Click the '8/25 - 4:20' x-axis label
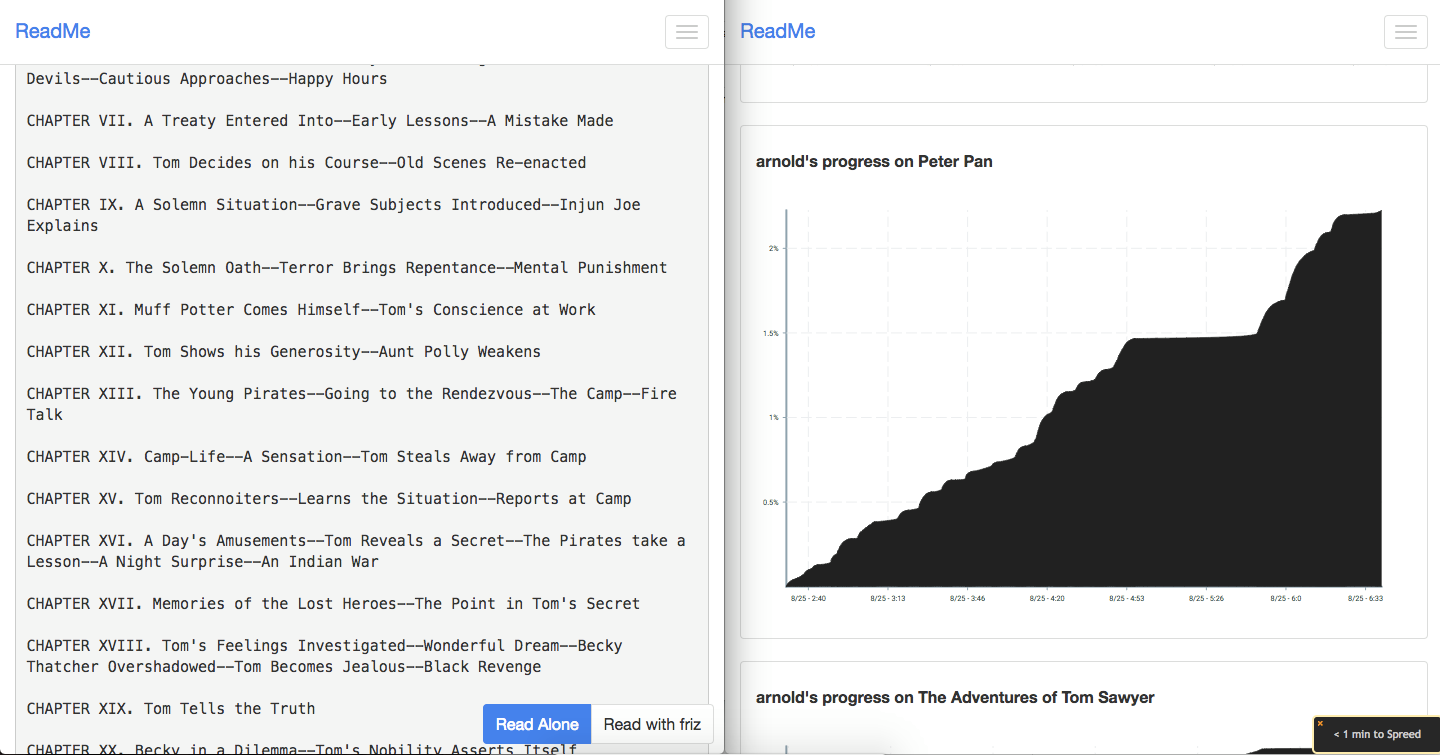This screenshot has height=755, width=1440. tap(1047, 598)
